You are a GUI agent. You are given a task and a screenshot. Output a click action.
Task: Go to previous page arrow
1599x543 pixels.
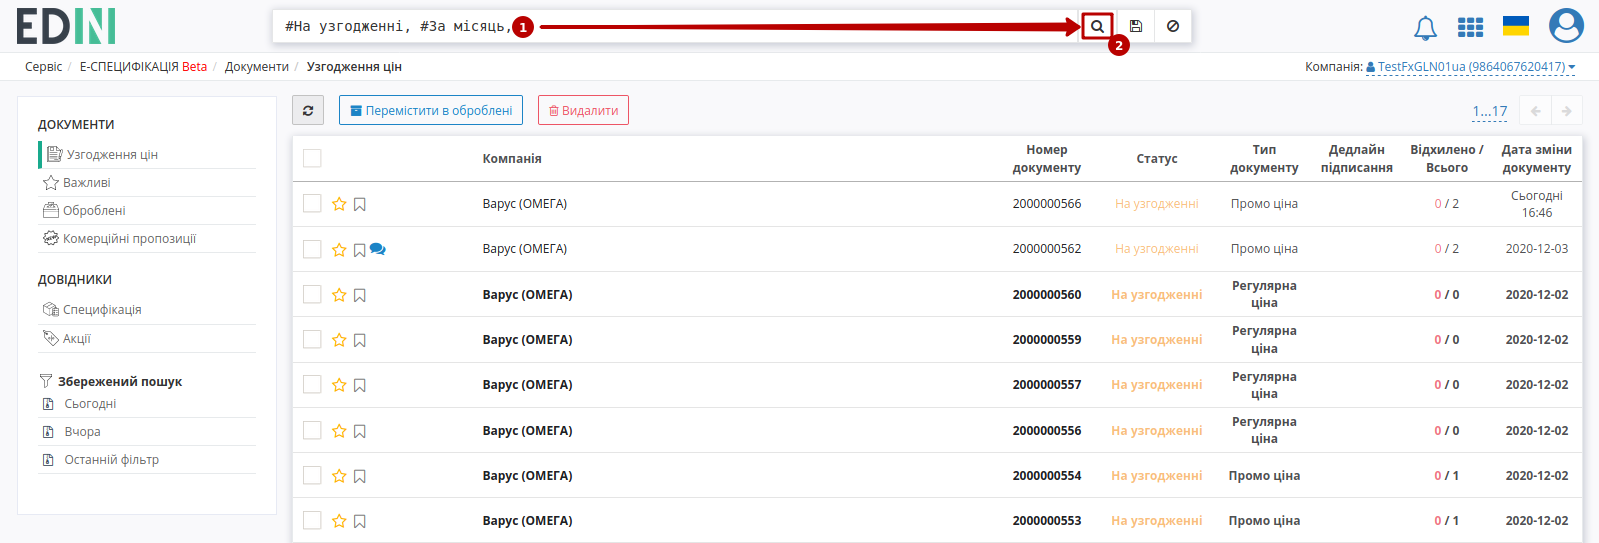pyautogui.click(x=1535, y=111)
